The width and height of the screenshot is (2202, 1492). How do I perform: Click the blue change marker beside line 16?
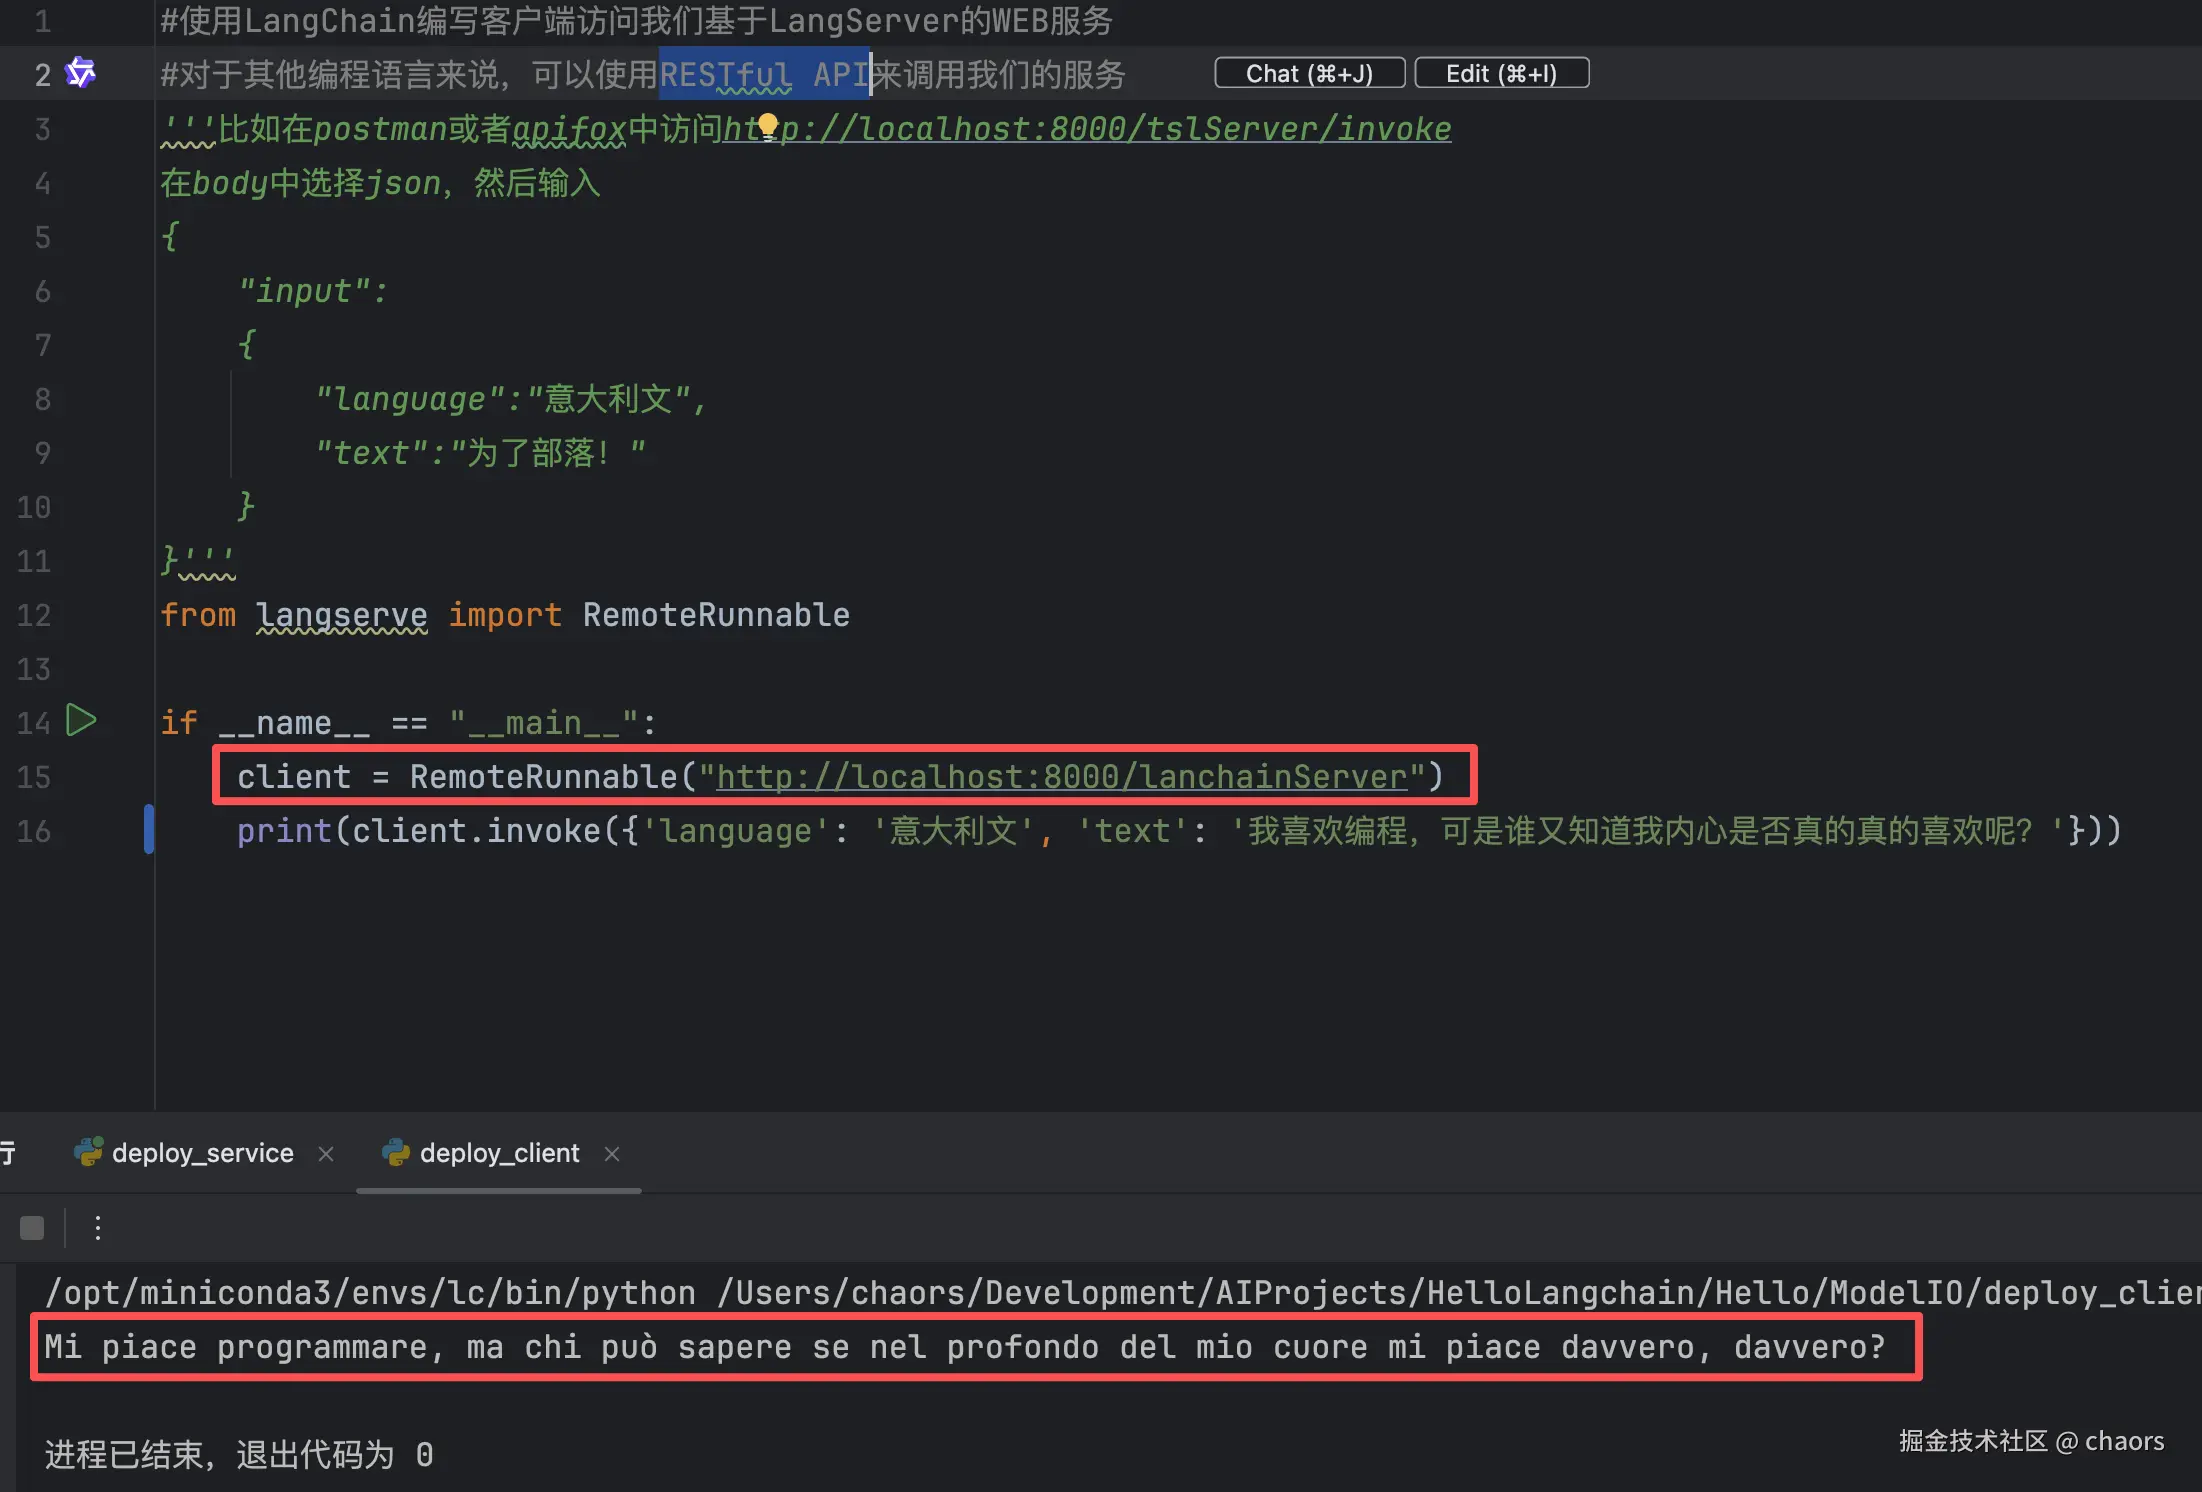tap(149, 830)
